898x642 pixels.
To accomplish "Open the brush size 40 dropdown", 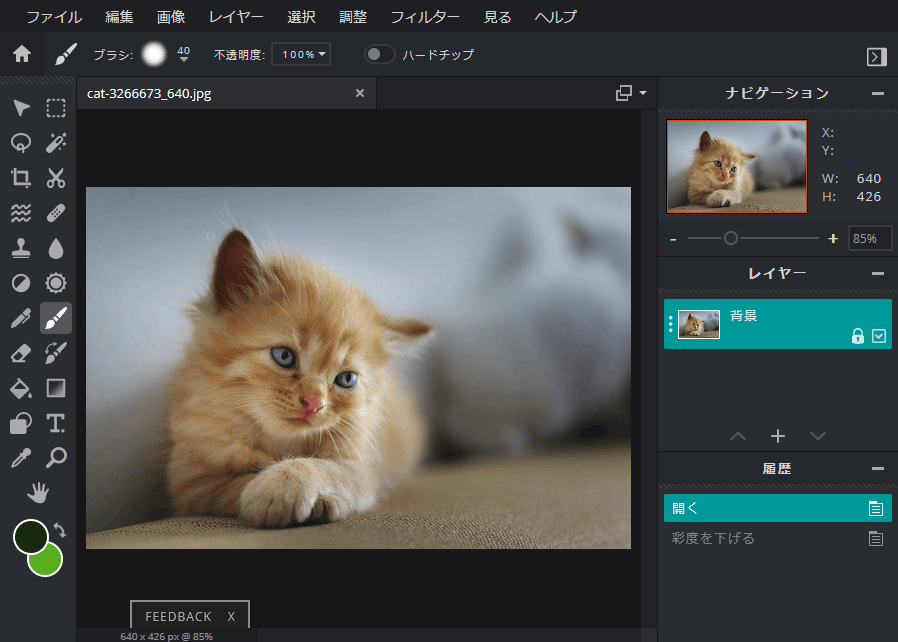I will coord(182,56).
